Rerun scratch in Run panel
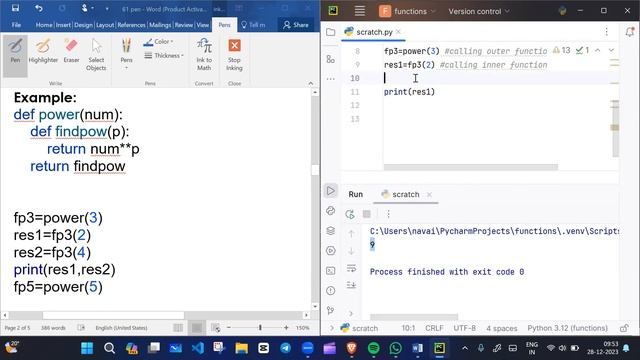Screen dimensions: 640x360 coord(350,214)
